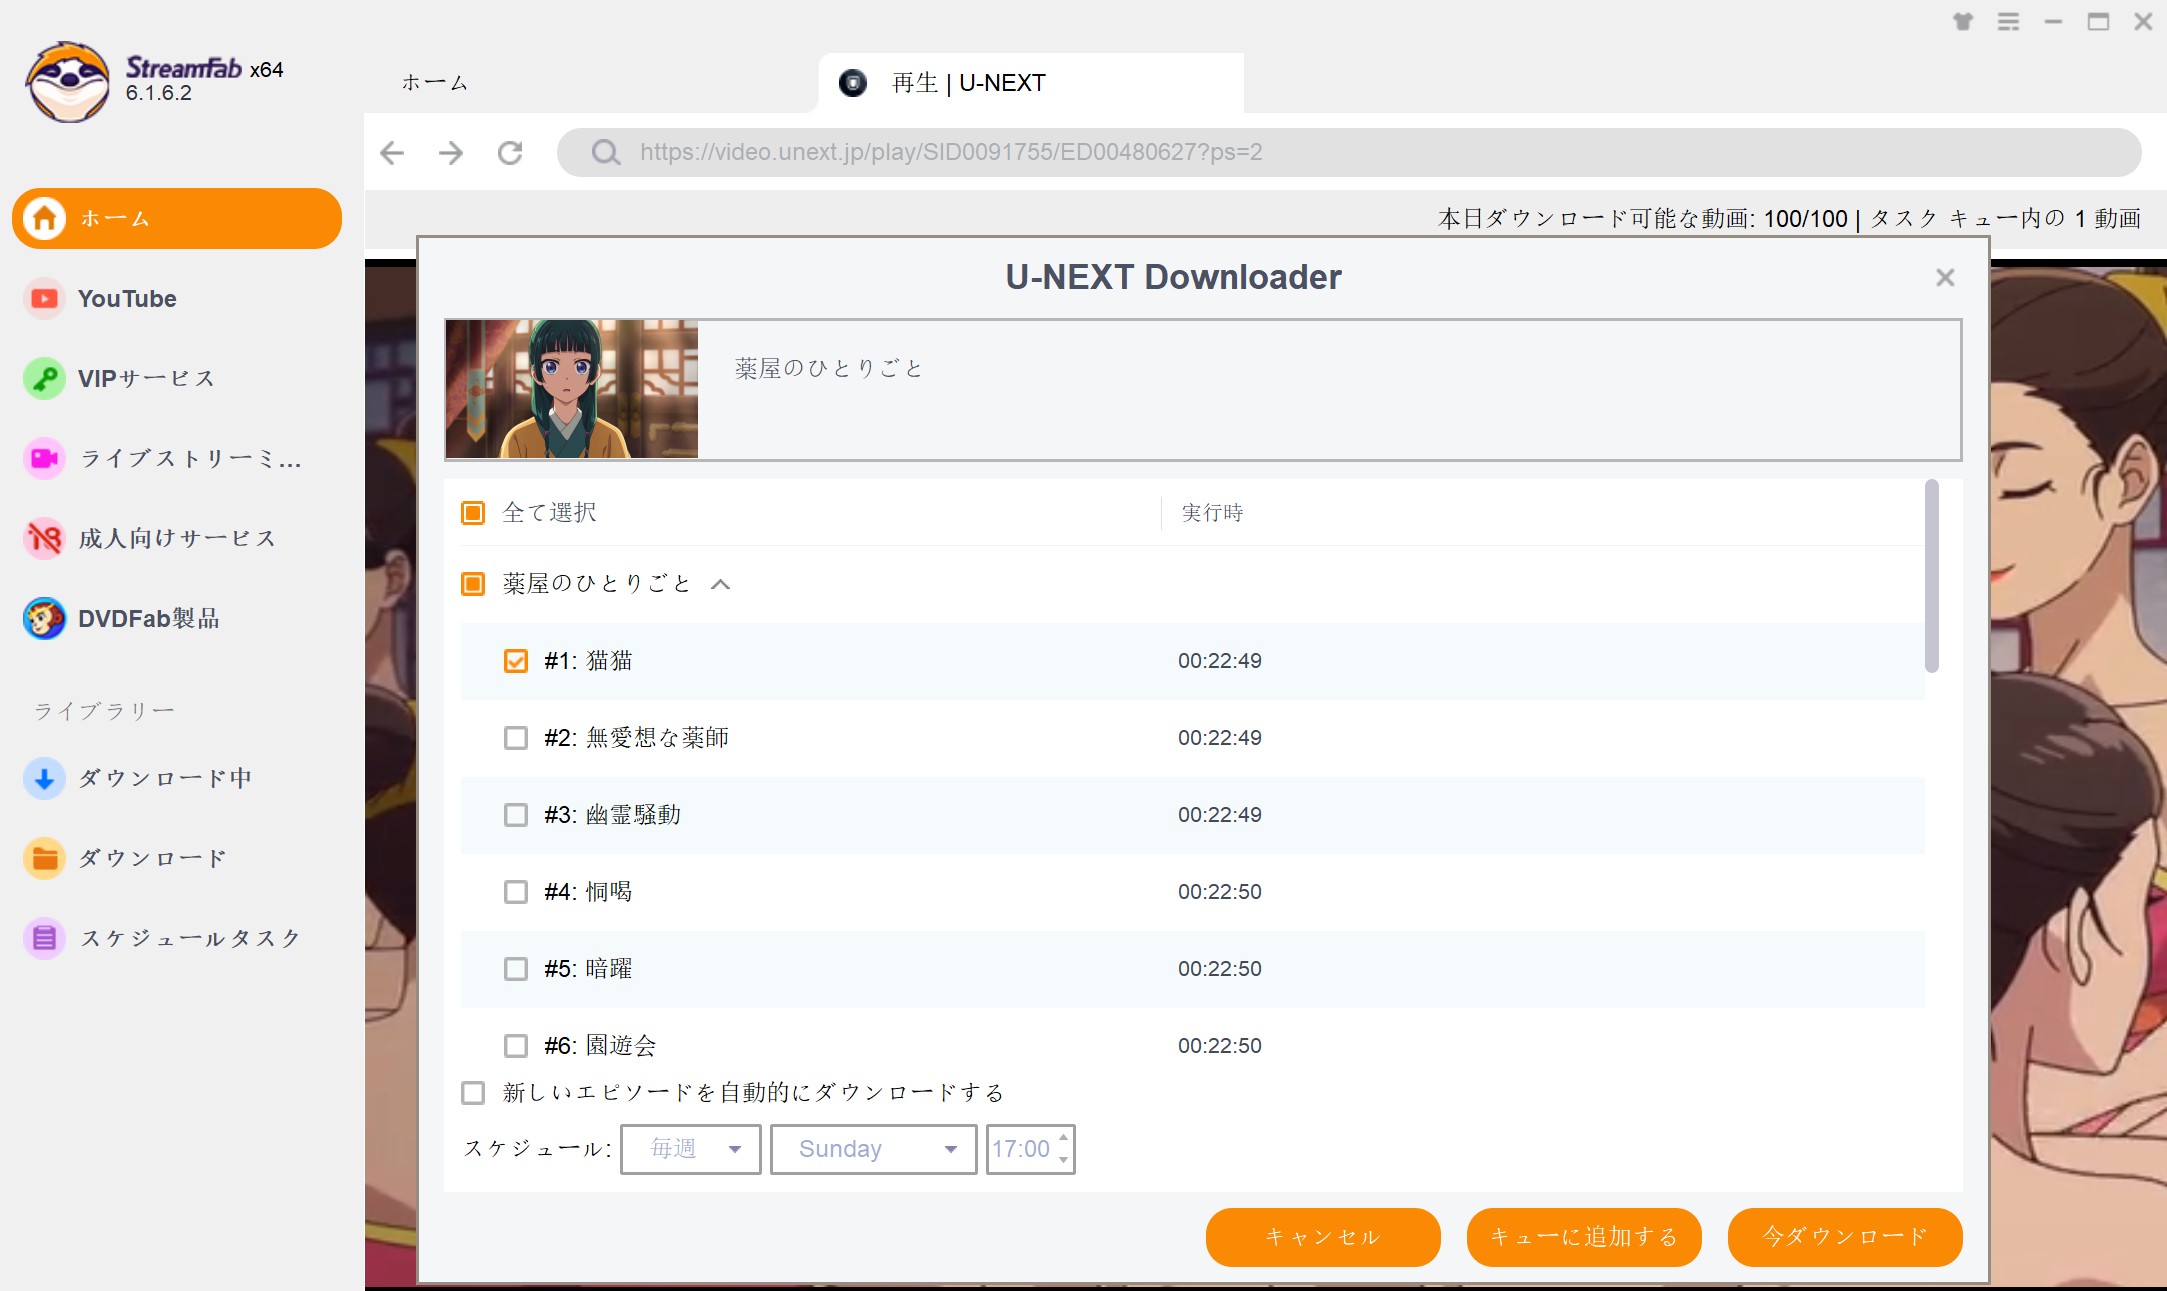Switch to the ホーム tab
Screen dimensions: 2167x1291
pyautogui.click(x=435, y=83)
